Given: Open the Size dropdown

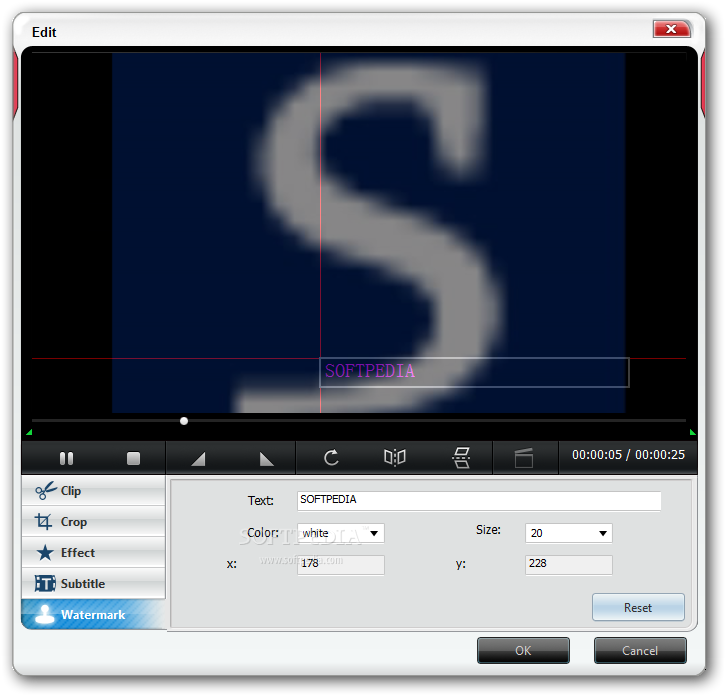Looking at the screenshot, I should pyautogui.click(x=569, y=533).
